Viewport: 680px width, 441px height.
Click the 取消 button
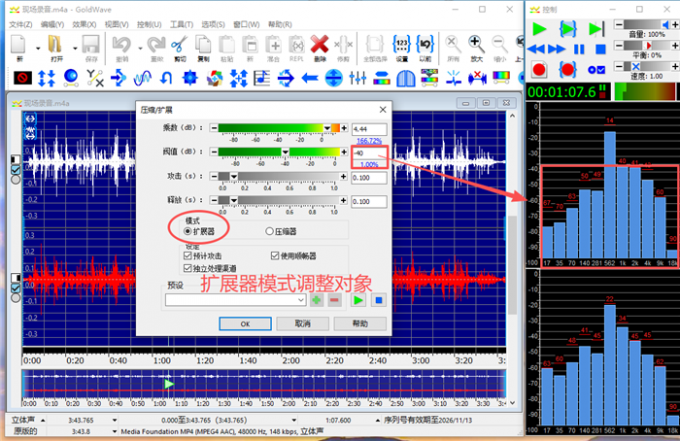304,324
